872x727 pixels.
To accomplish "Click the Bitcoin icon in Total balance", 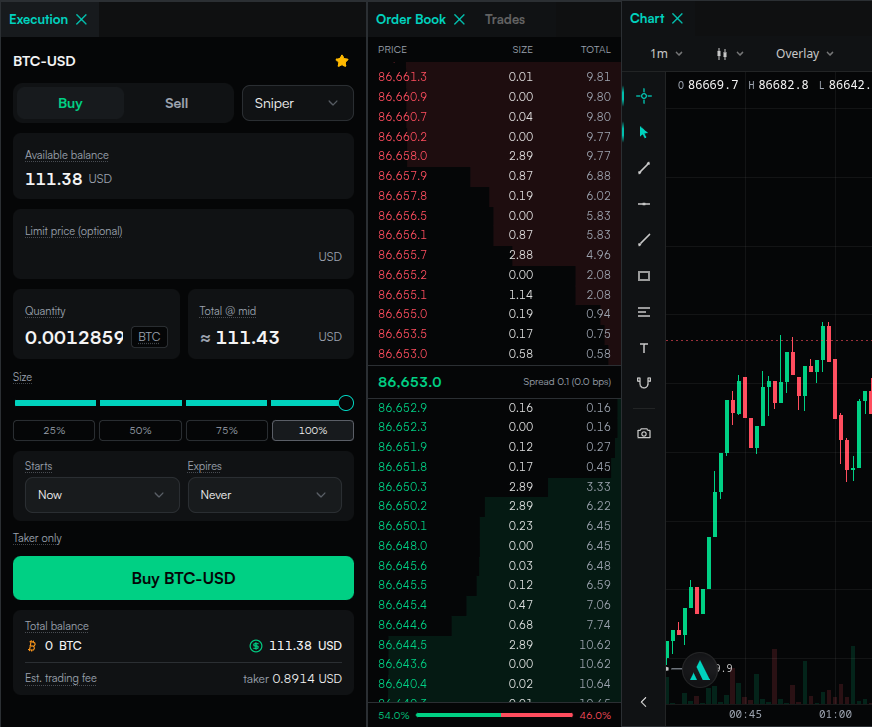I will point(32,646).
